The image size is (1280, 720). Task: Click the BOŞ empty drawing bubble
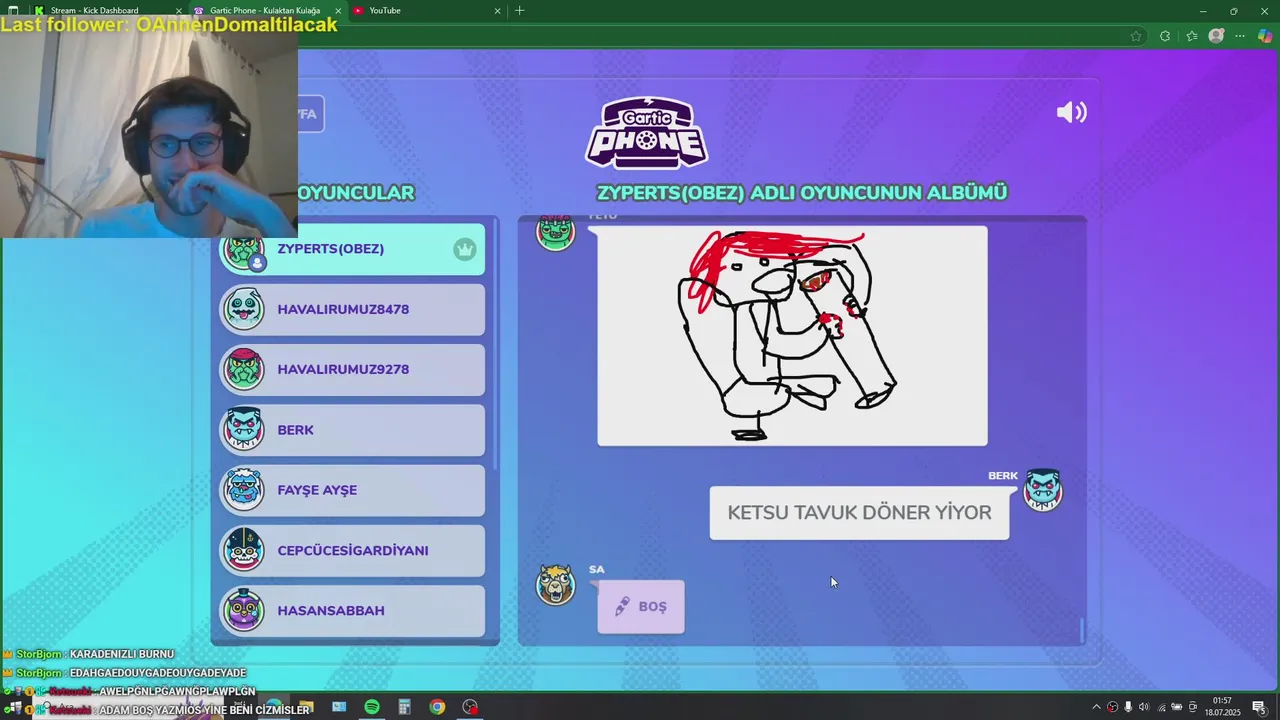(641, 606)
